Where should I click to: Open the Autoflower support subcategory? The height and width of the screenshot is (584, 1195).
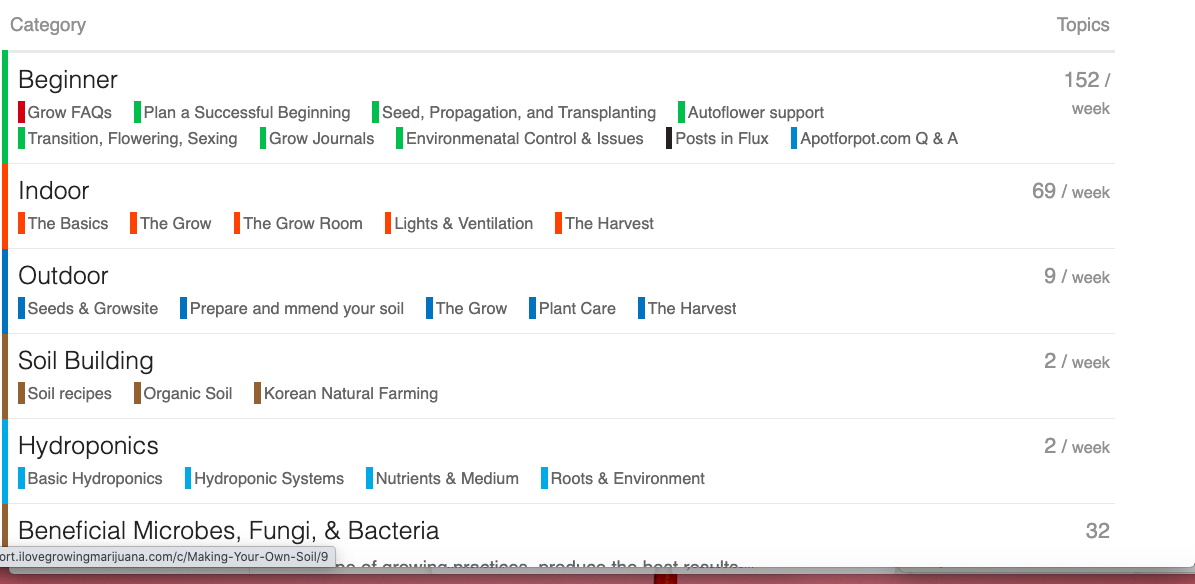click(755, 113)
